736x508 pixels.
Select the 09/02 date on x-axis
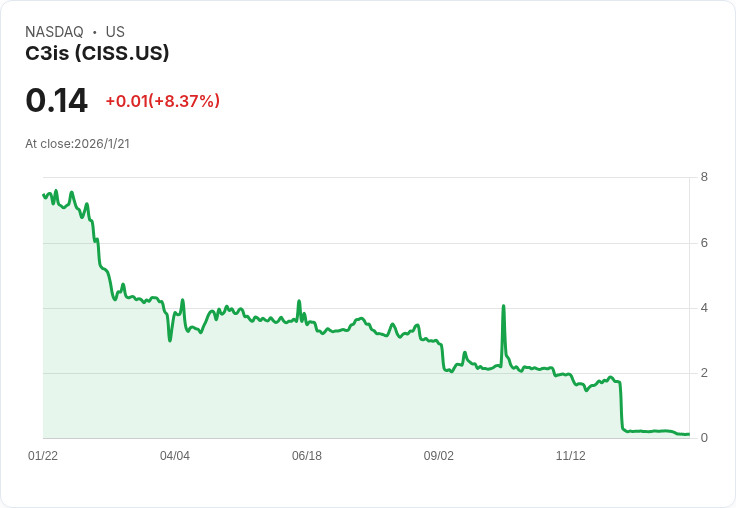tap(439, 456)
